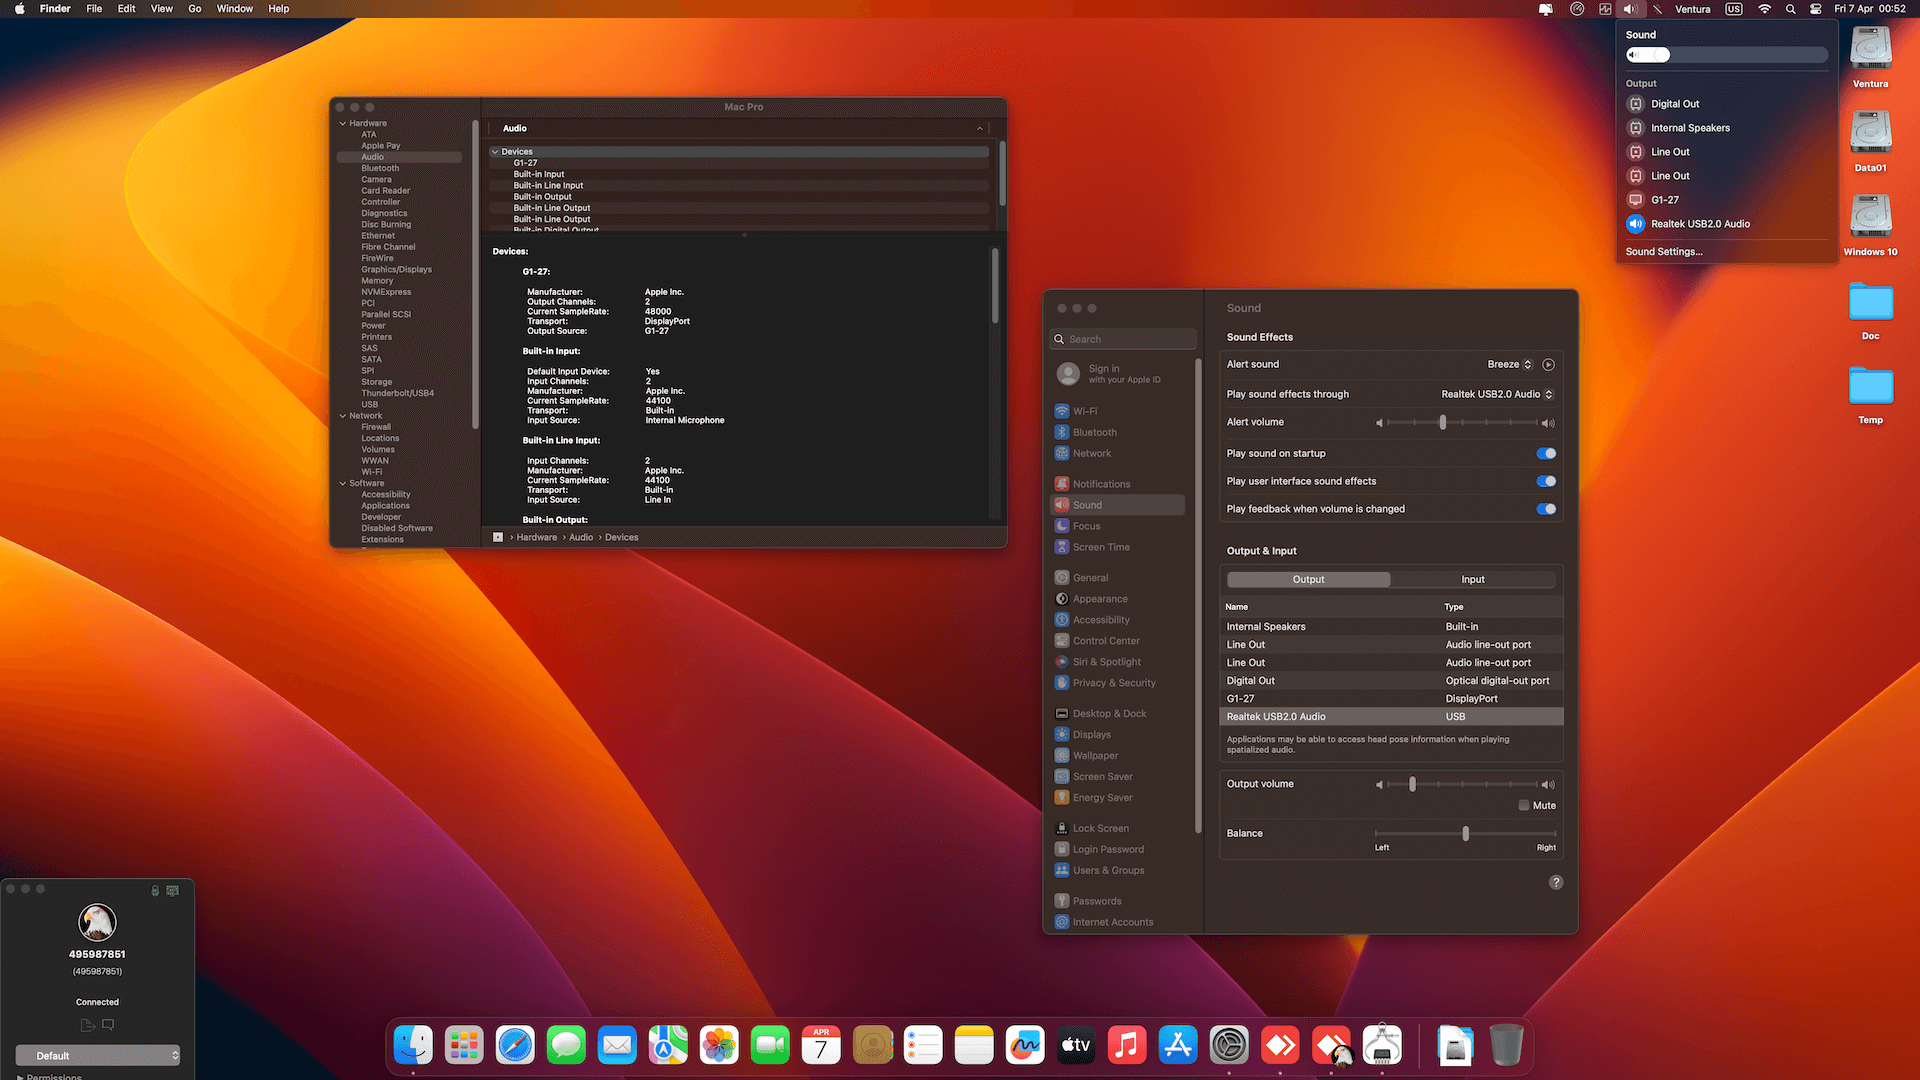Viewport: 1920px width, 1080px height.
Task: Switch to the Input tab in Sound settings
Action: (x=1472, y=579)
